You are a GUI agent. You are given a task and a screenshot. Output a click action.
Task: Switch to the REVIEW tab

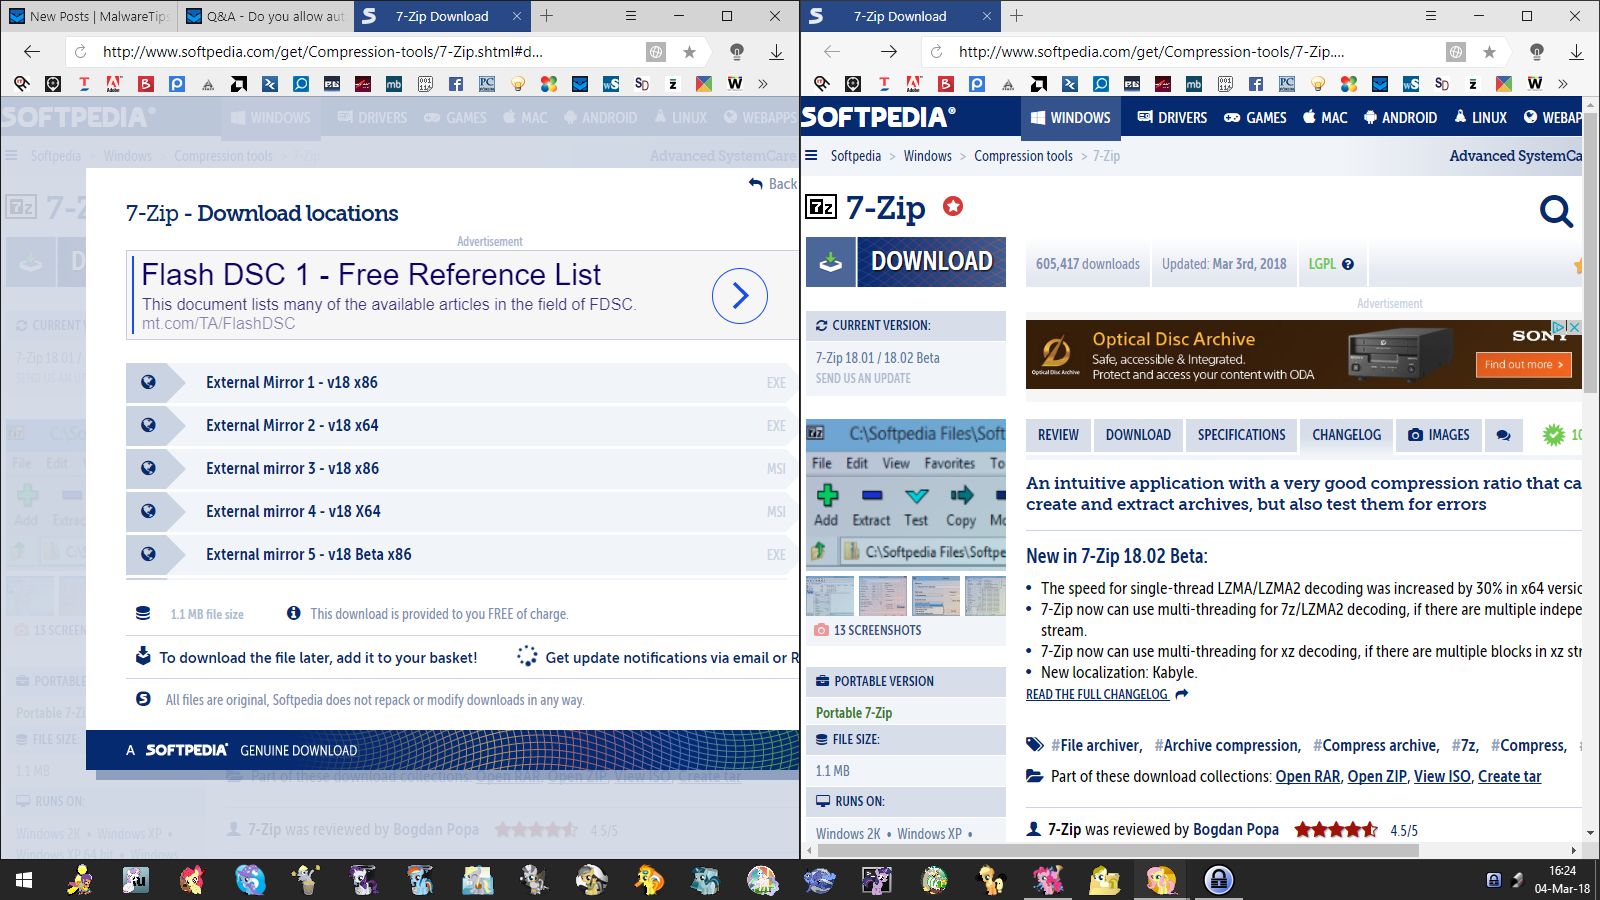(x=1058, y=435)
